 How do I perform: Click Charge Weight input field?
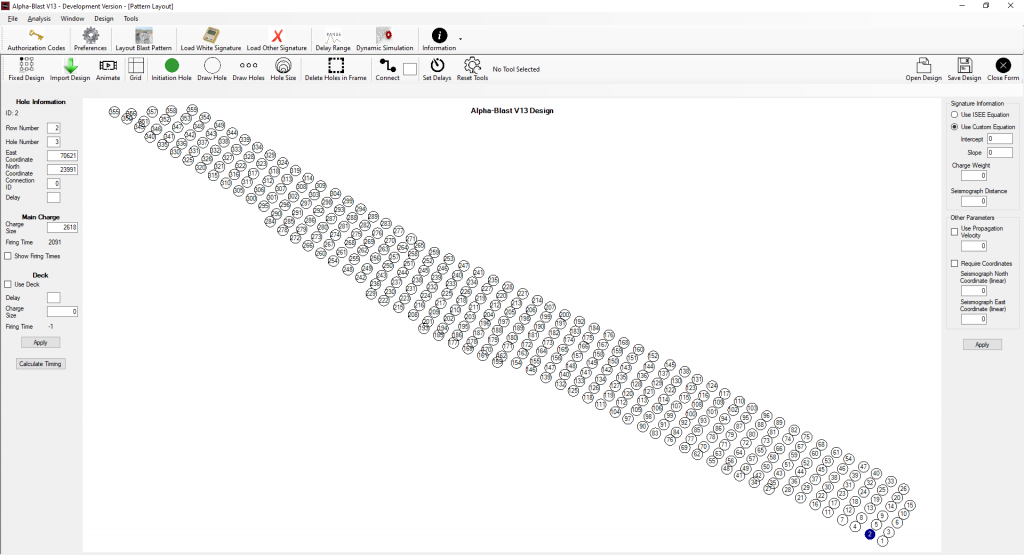[974, 176]
